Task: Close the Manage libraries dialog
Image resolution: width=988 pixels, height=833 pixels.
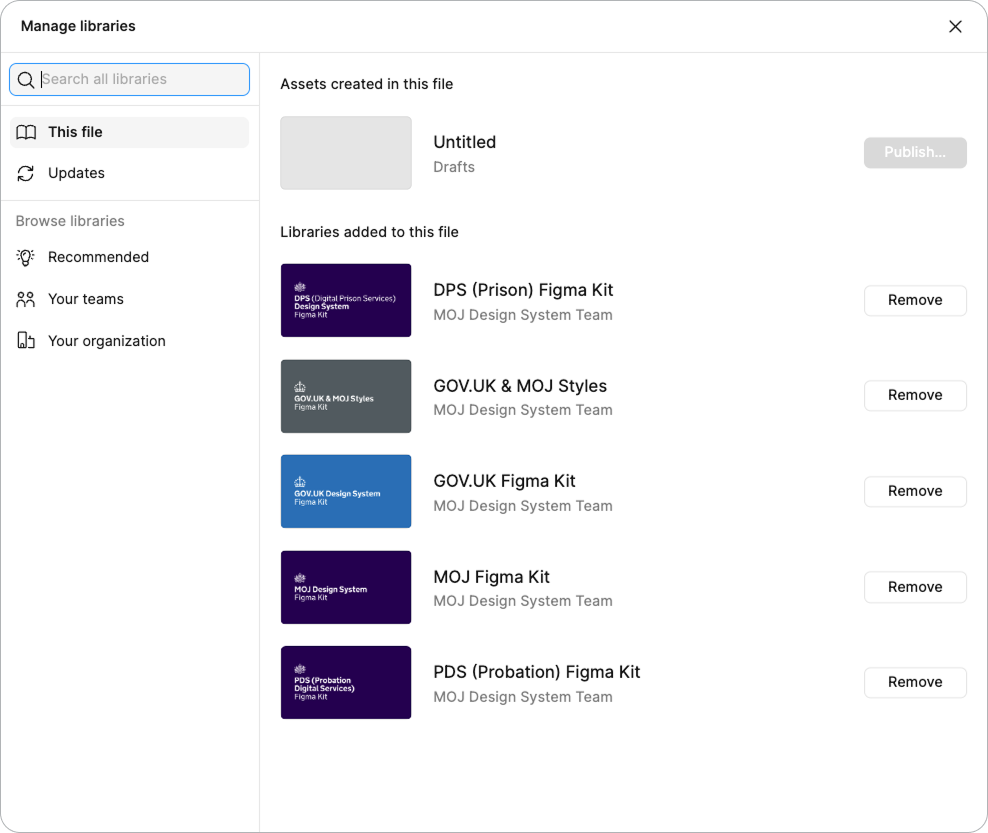Action: tap(955, 26)
